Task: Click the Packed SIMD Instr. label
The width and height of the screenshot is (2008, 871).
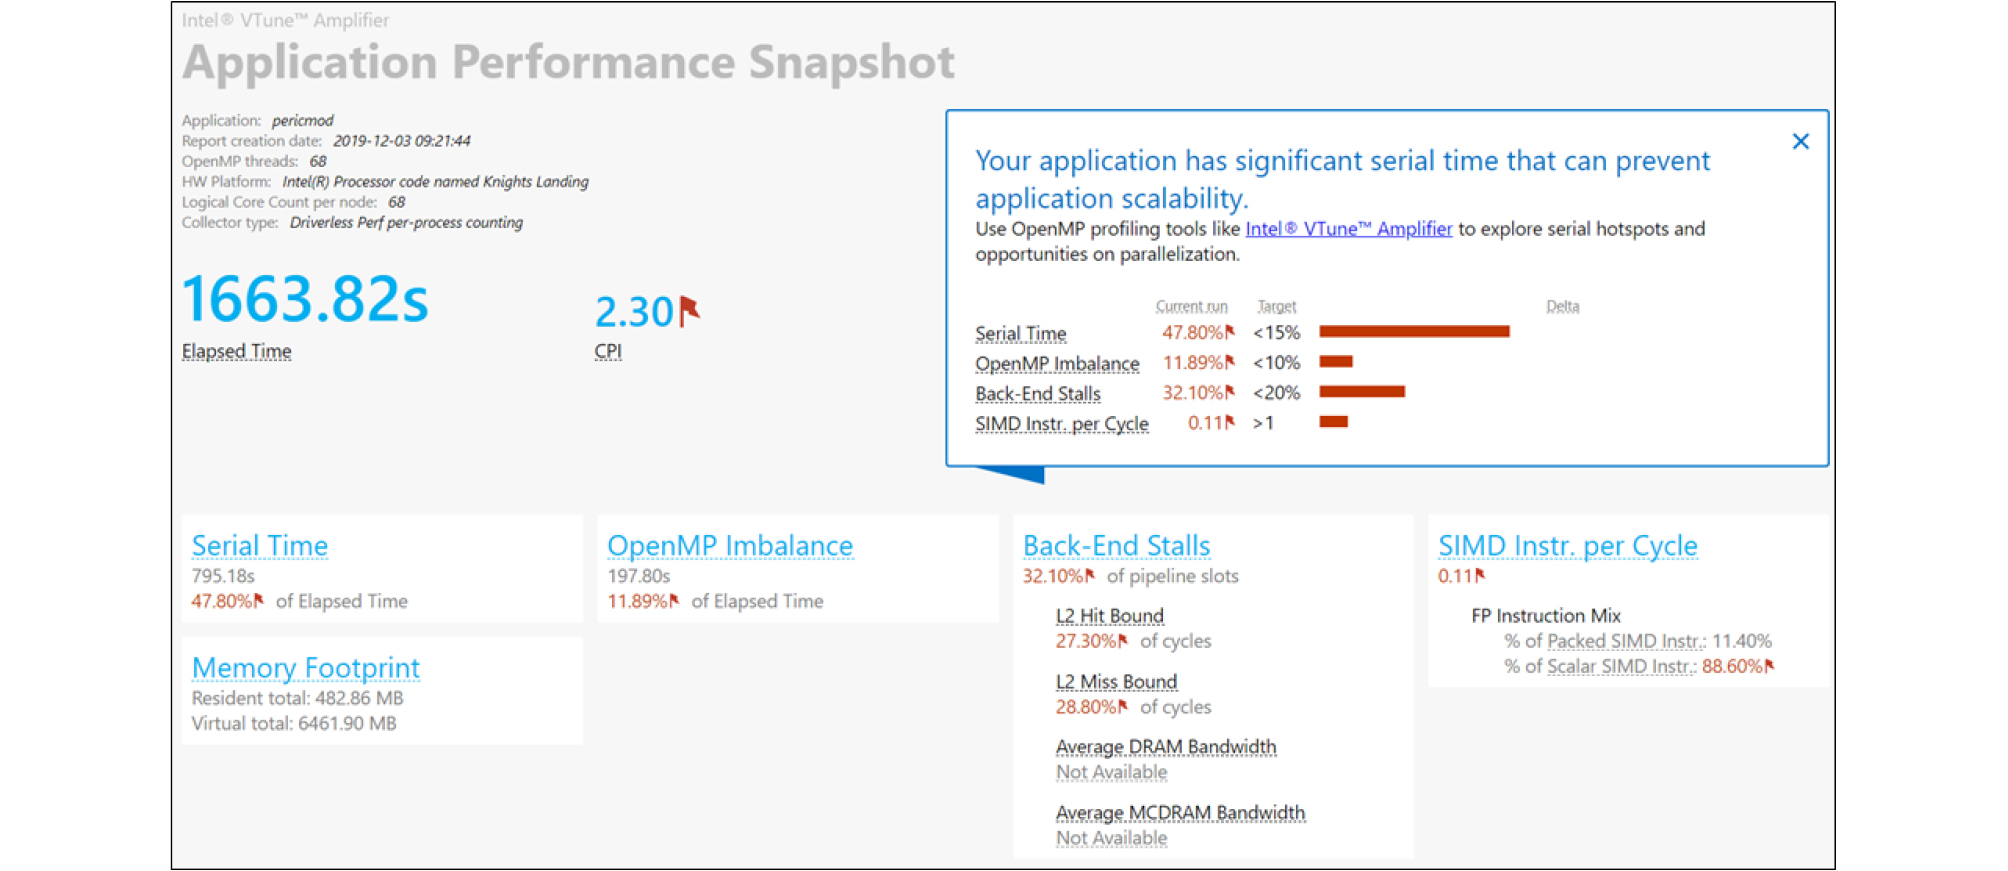Action: (1625, 641)
